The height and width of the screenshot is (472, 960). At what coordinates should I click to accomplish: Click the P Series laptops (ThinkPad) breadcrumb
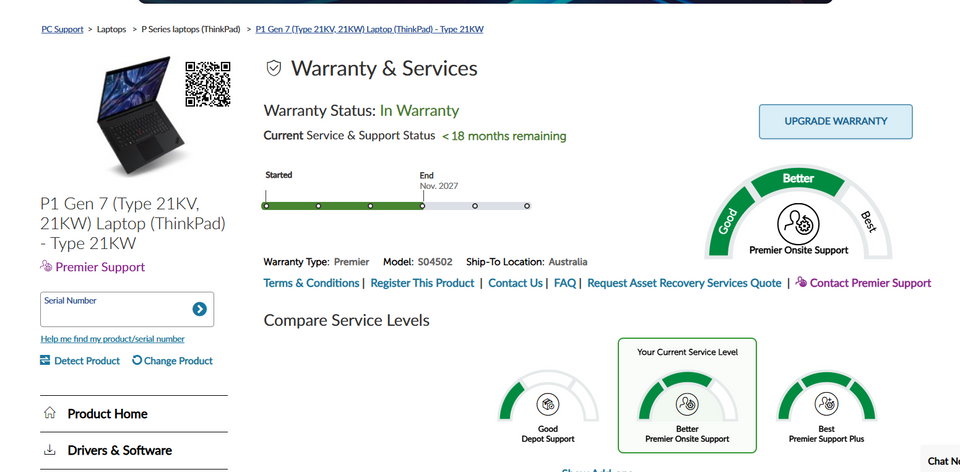pos(191,29)
